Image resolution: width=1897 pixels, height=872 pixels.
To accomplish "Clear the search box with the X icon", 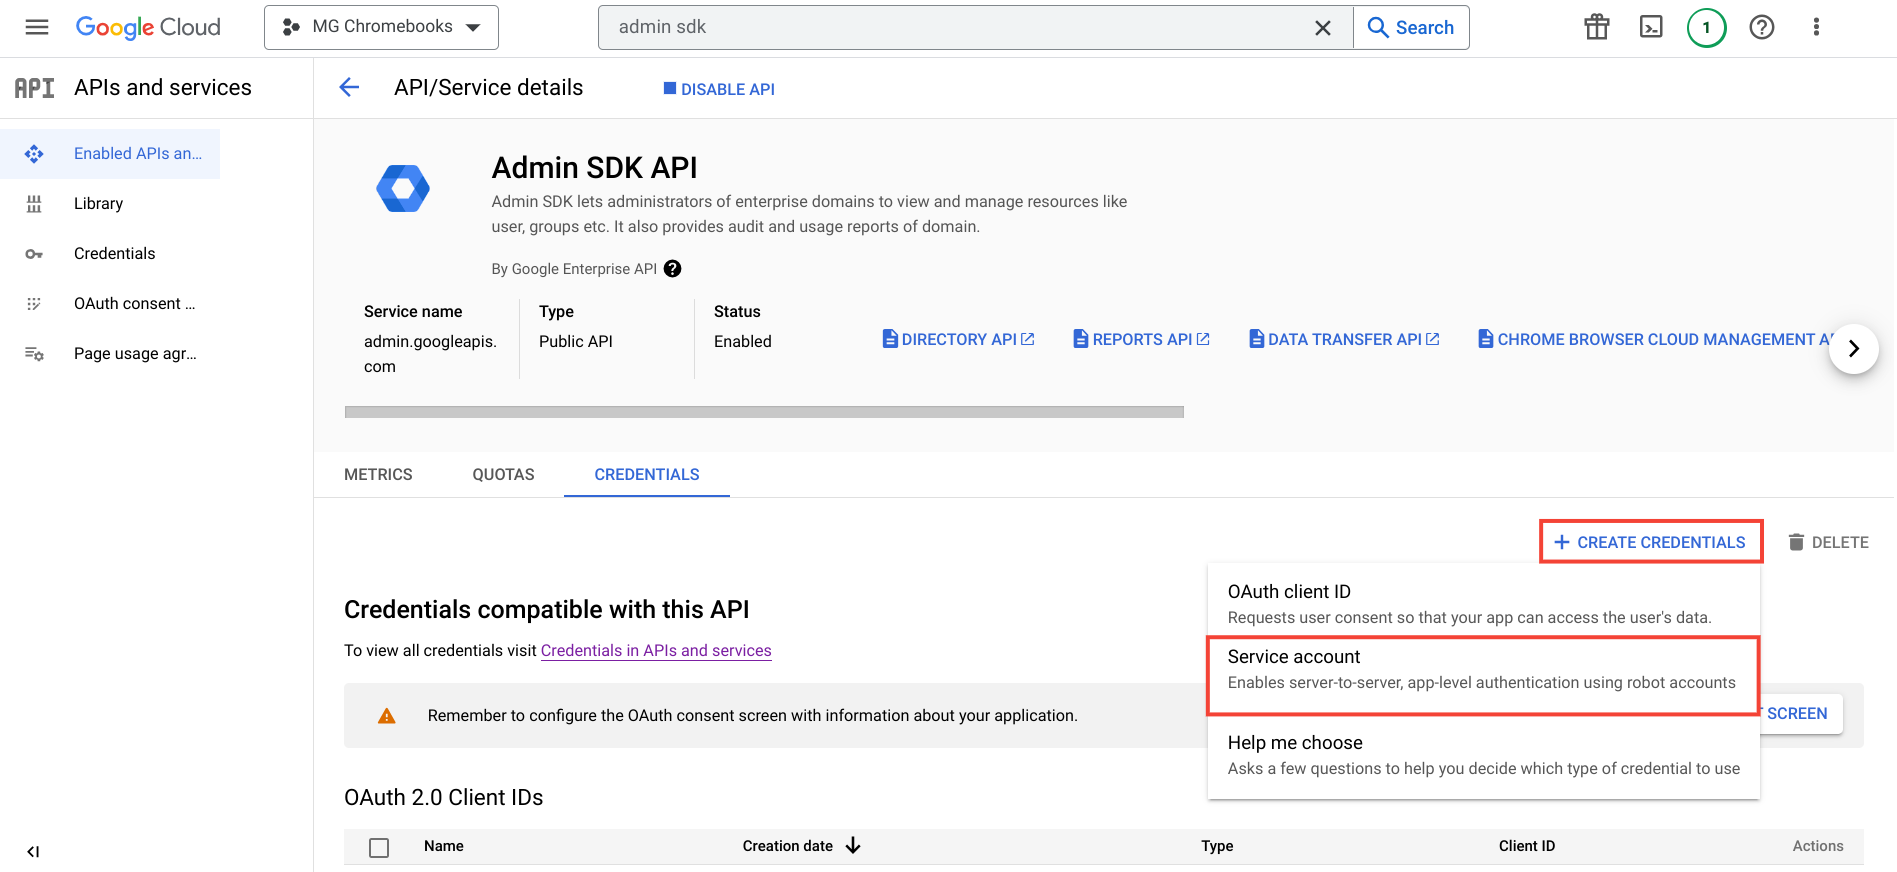I will pyautogui.click(x=1322, y=28).
